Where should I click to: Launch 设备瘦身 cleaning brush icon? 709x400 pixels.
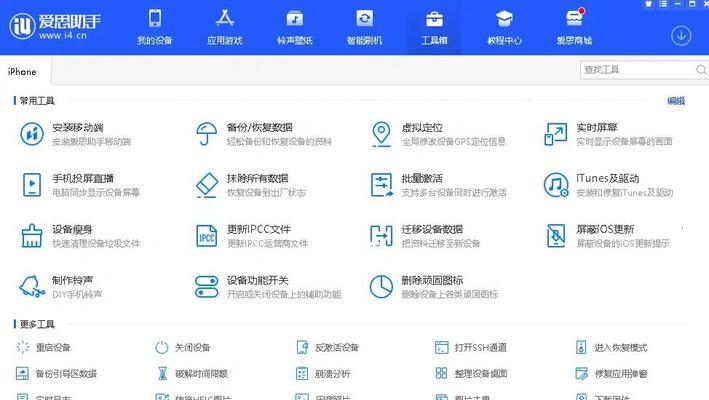pos(32,236)
